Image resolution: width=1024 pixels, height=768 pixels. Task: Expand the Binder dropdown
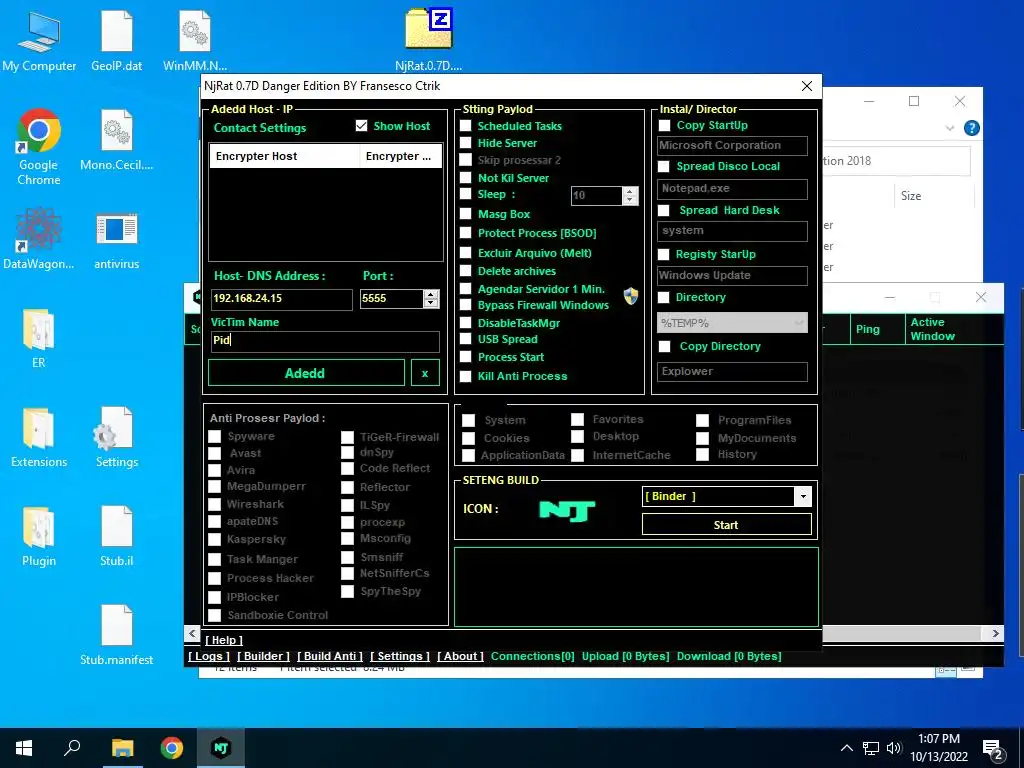[803, 496]
